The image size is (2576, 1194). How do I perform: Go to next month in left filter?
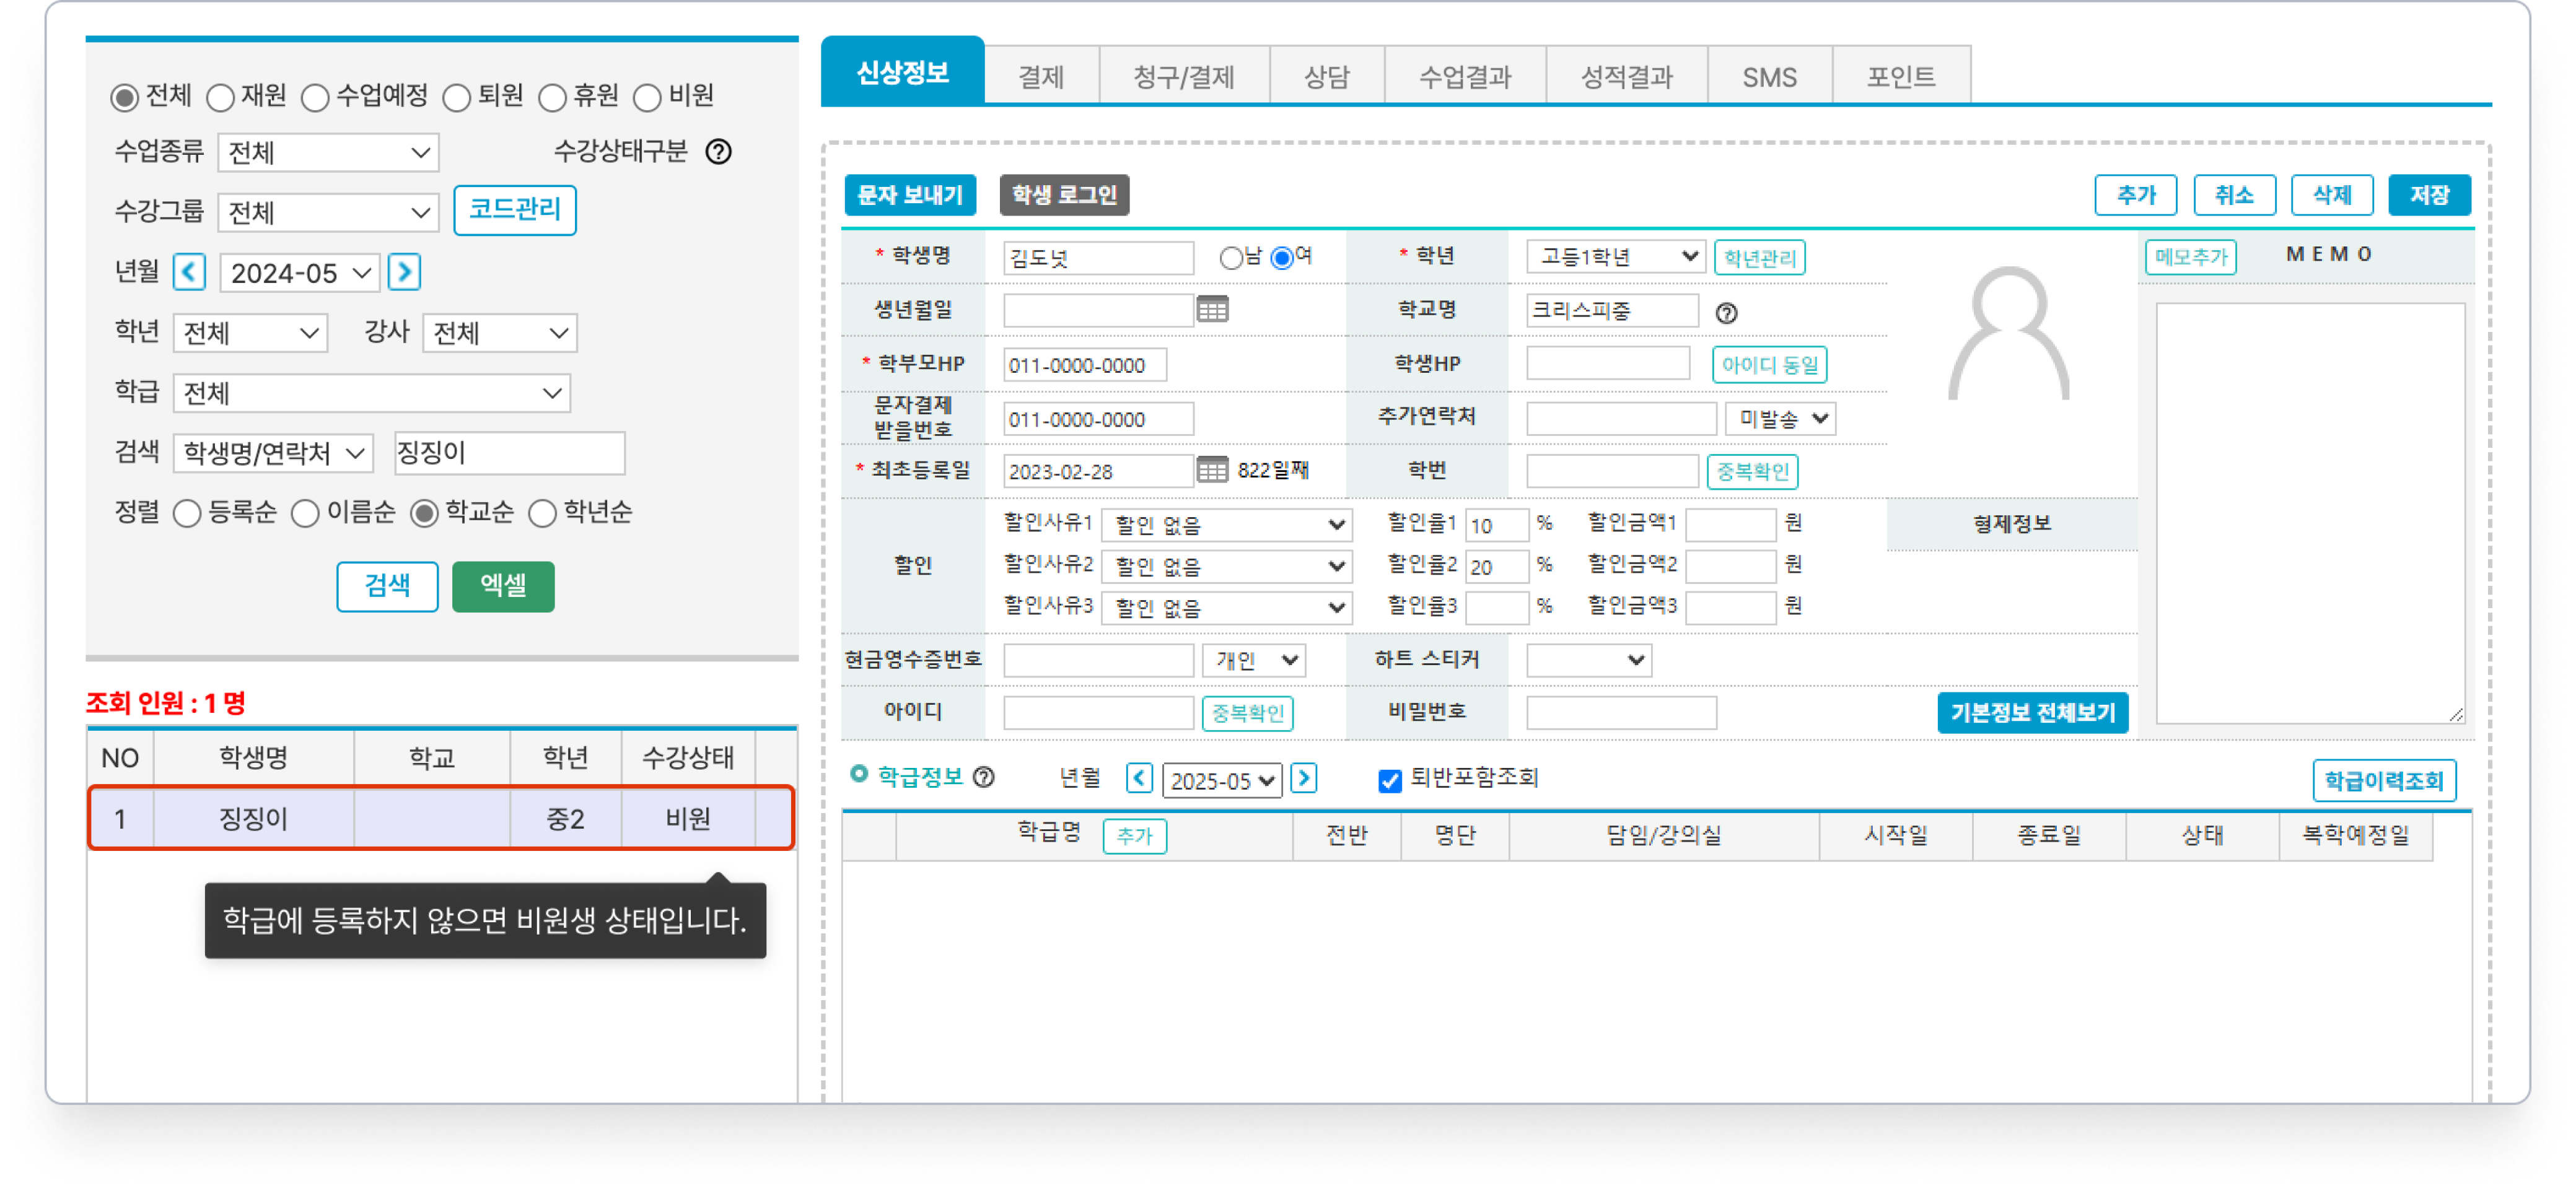404,272
